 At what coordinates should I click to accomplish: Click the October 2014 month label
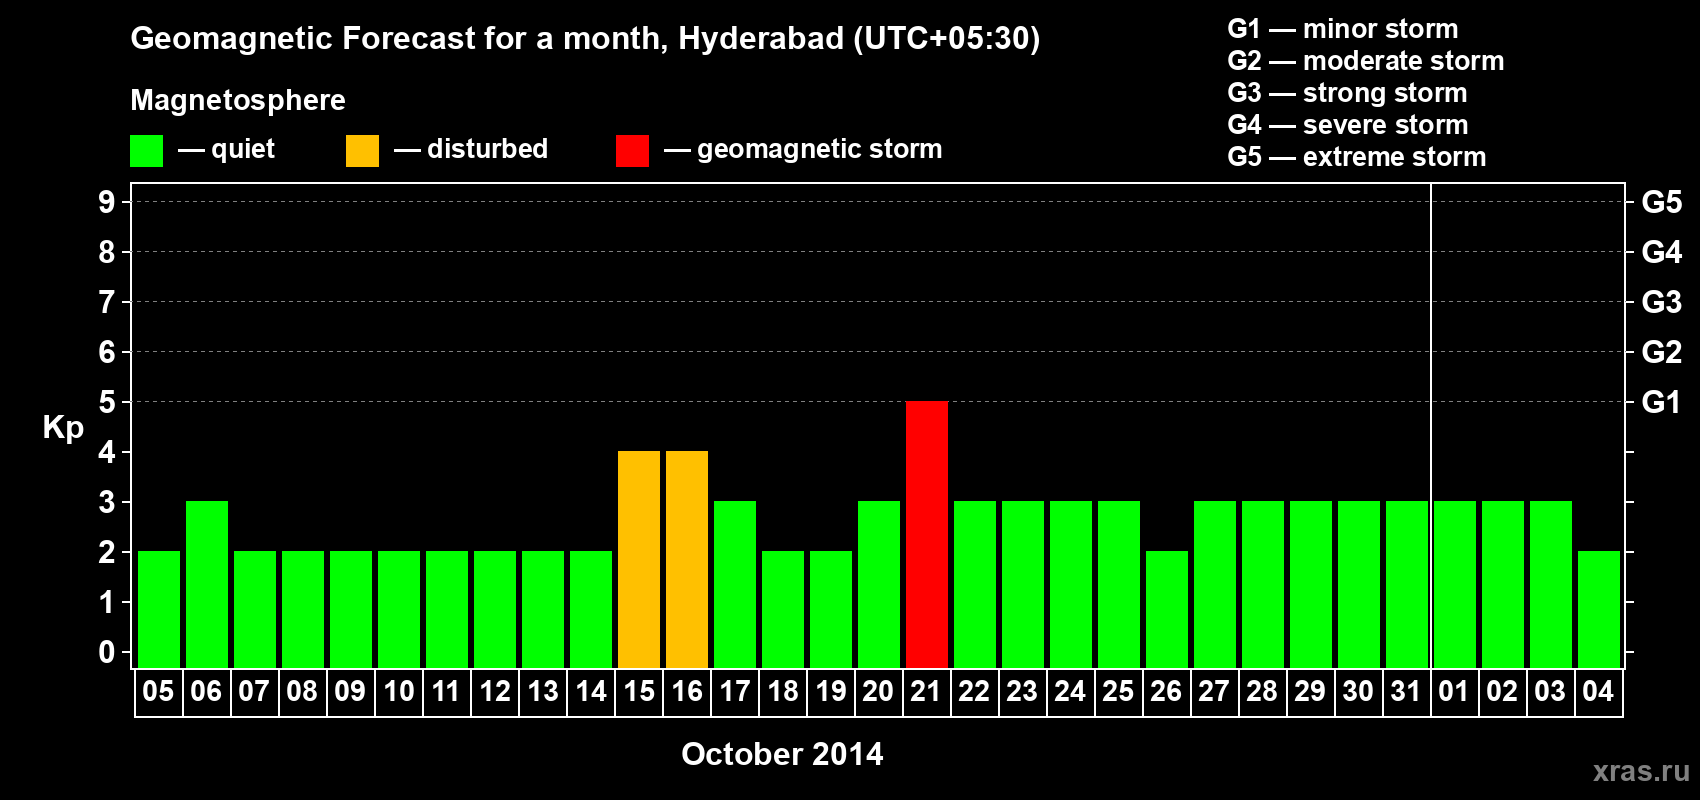coord(782,754)
